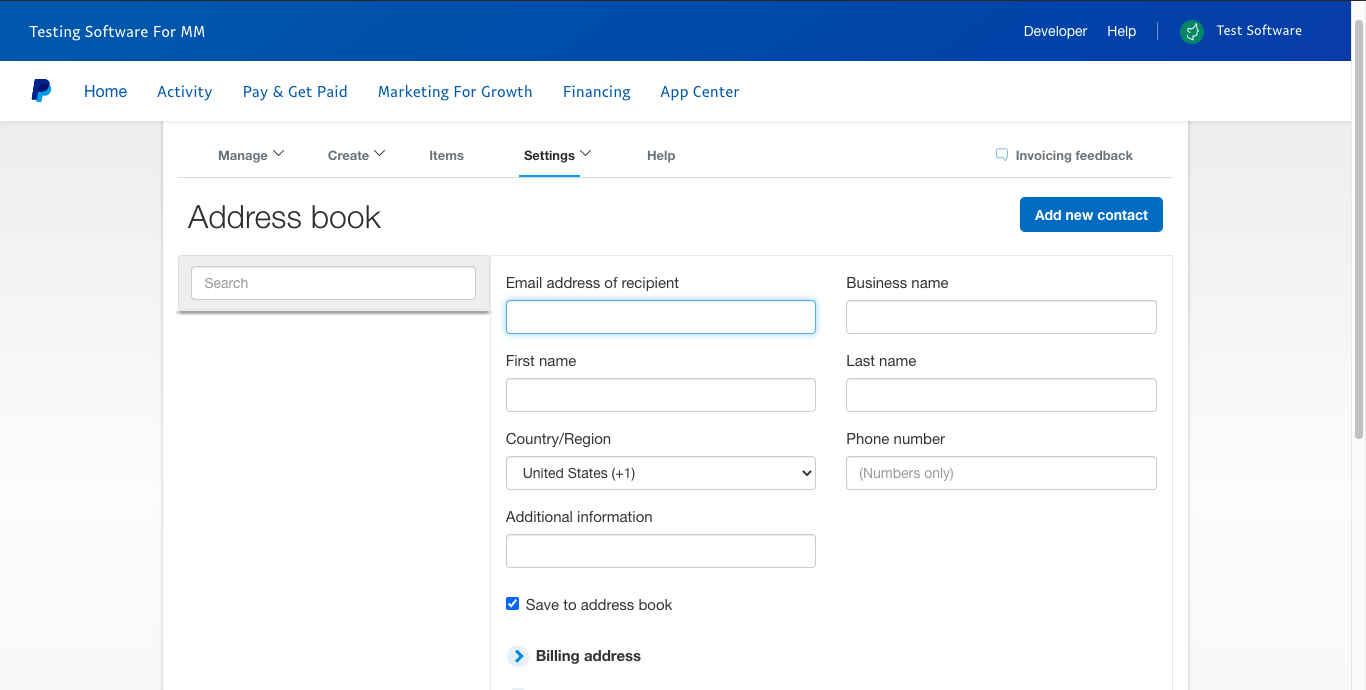Click the Additional information field
The width and height of the screenshot is (1366, 690).
point(661,551)
